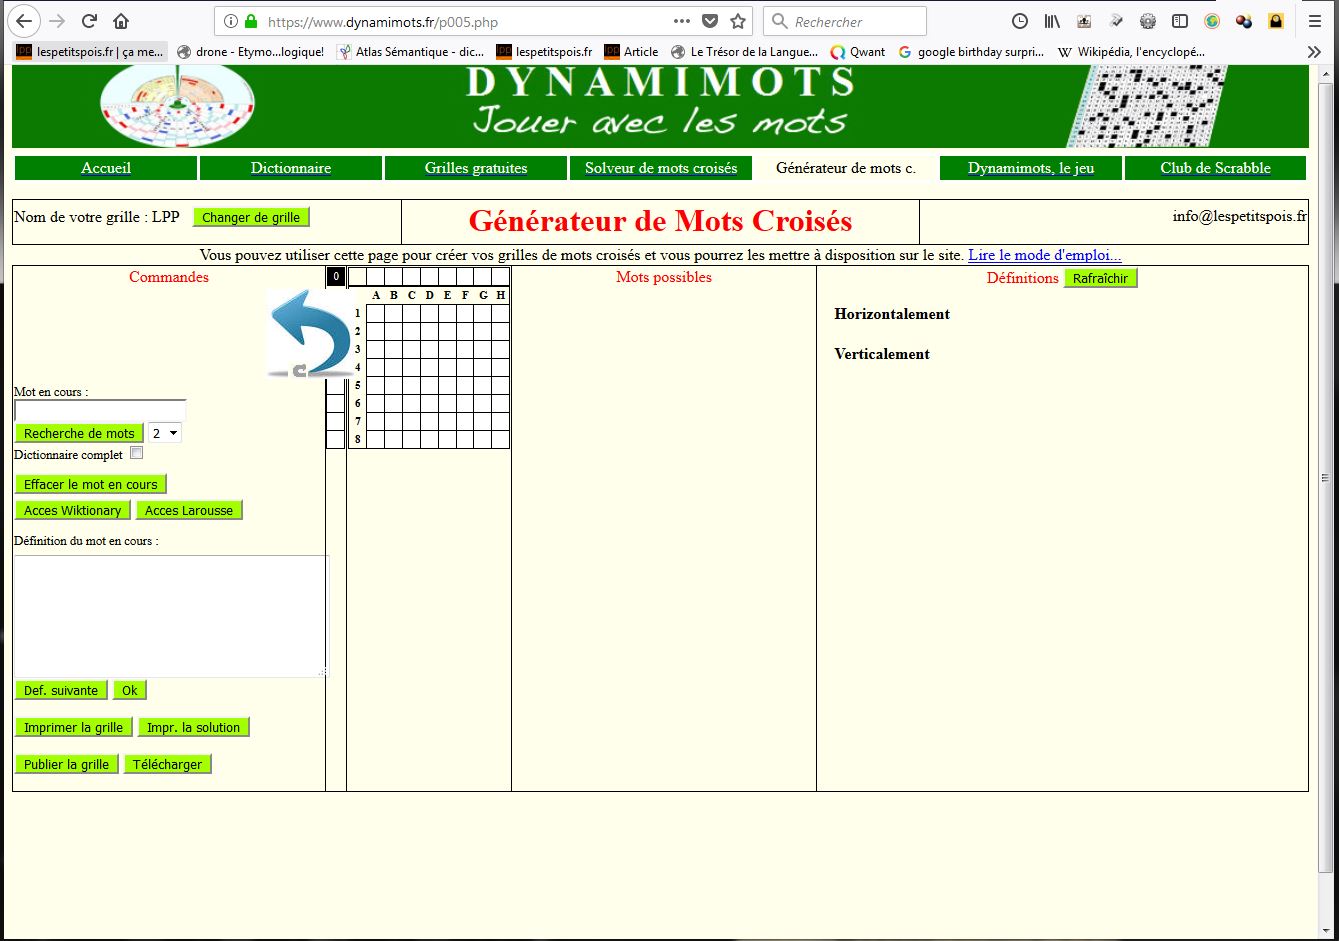Toggle the sidebar view icon in toolbar
This screenshot has height=941, width=1339.
1180,21
